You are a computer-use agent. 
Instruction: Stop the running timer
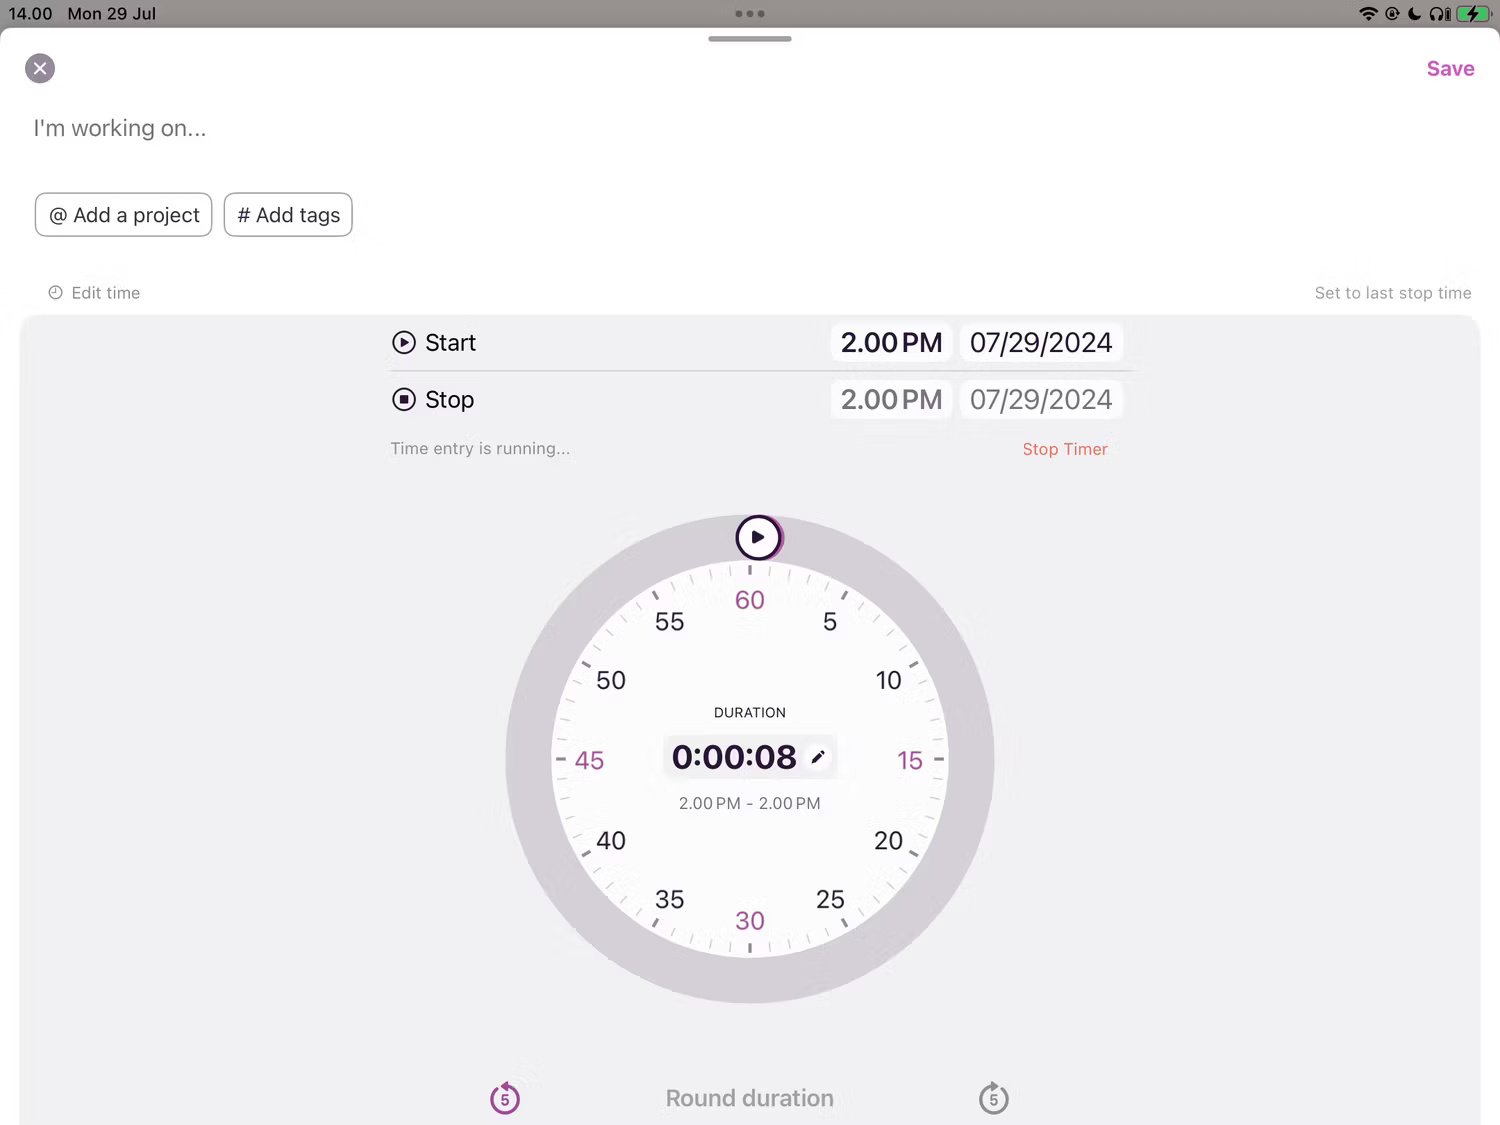(1064, 448)
